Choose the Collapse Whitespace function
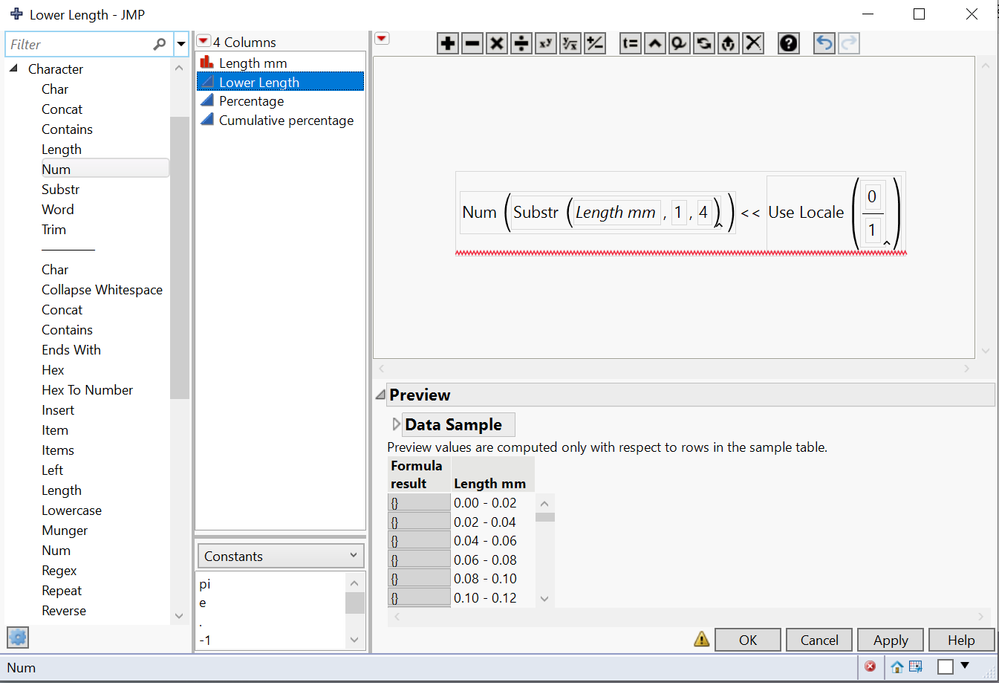Screen dimensions: 999x683 [x=102, y=289]
